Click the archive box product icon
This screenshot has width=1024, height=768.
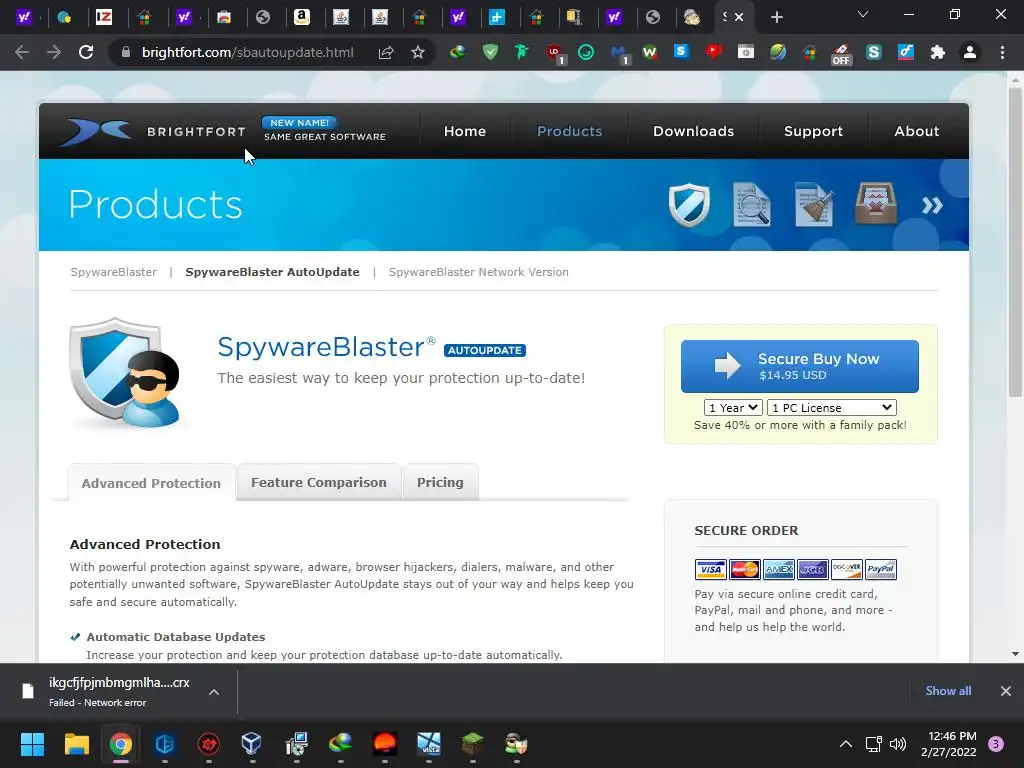876,204
